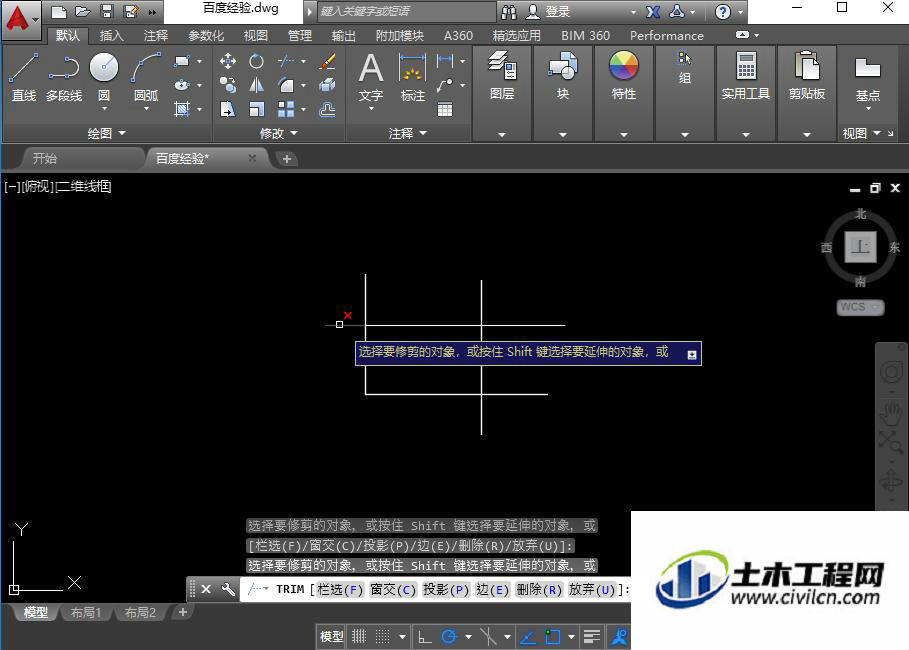The height and width of the screenshot is (650, 909).
Task: Click the Array tool icon
Action: point(286,109)
